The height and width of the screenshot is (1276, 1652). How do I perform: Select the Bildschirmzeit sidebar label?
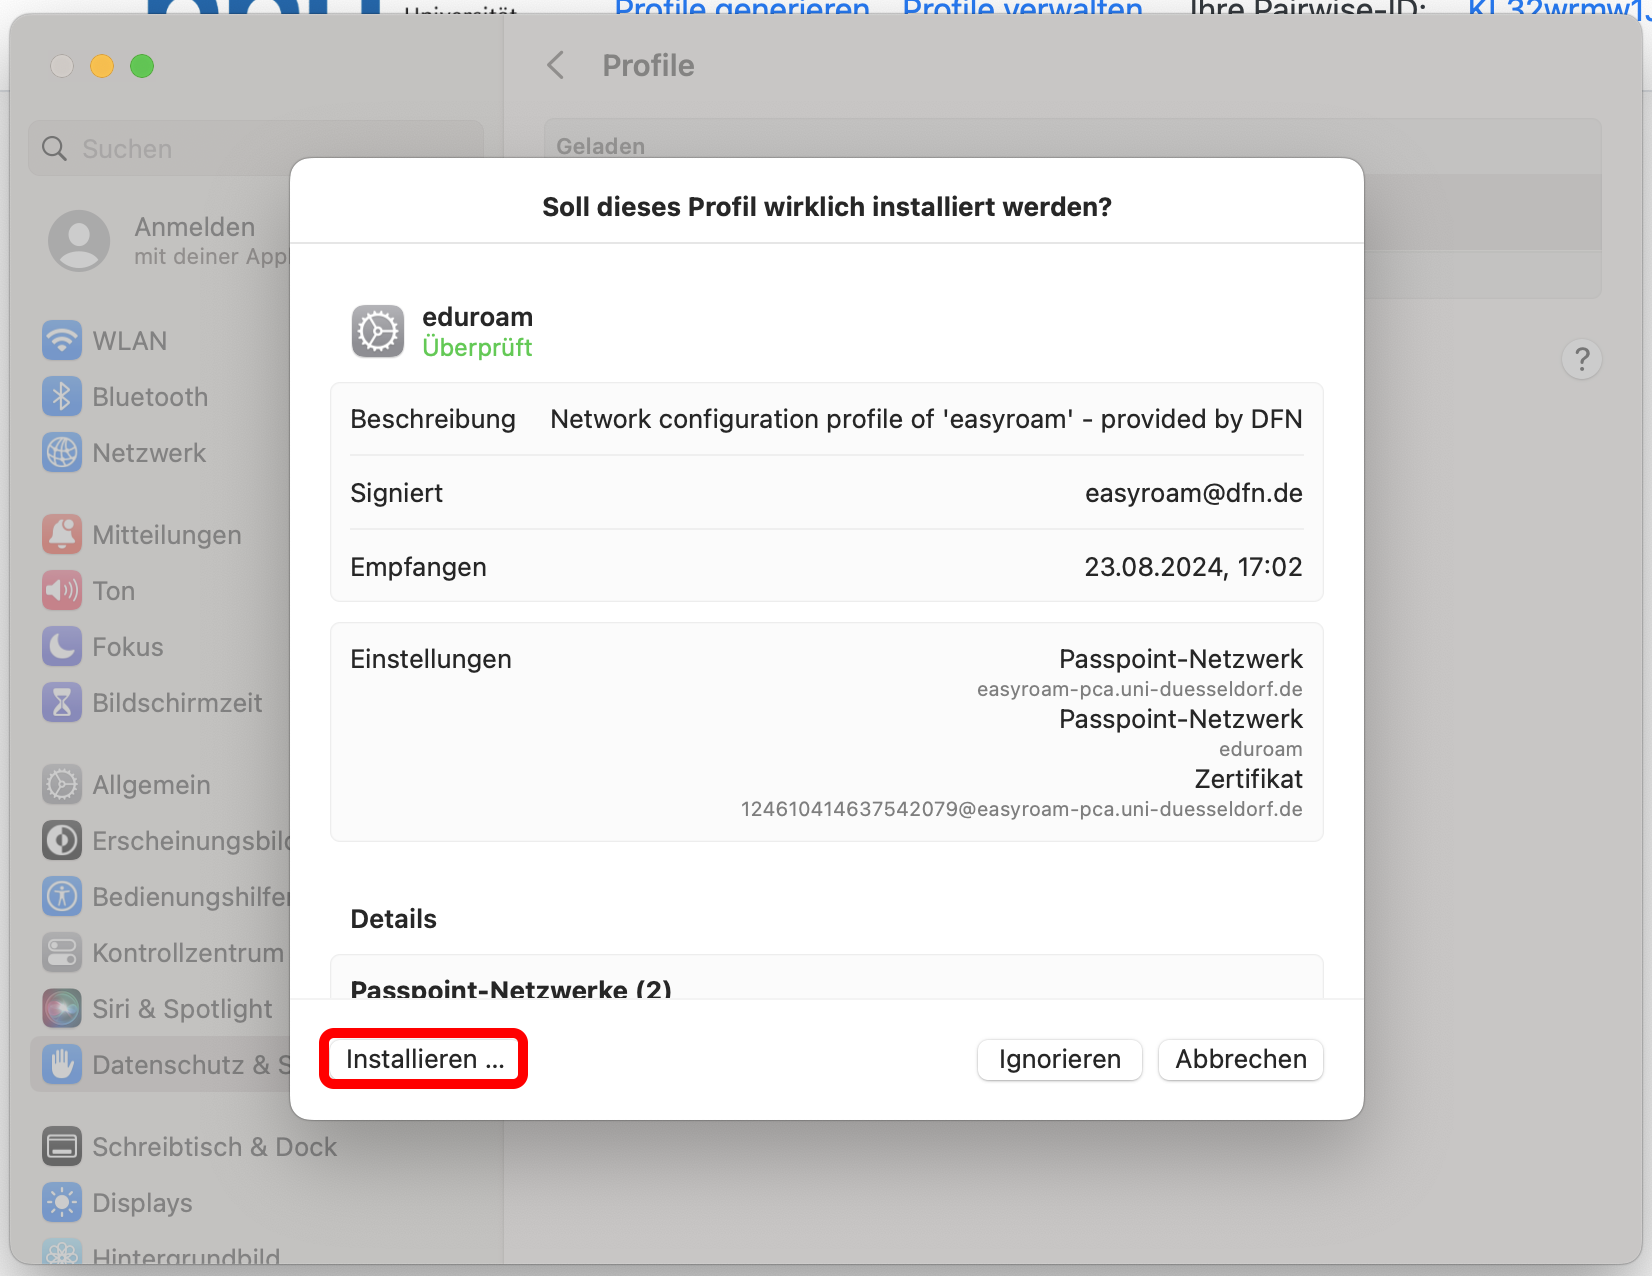click(x=177, y=703)
